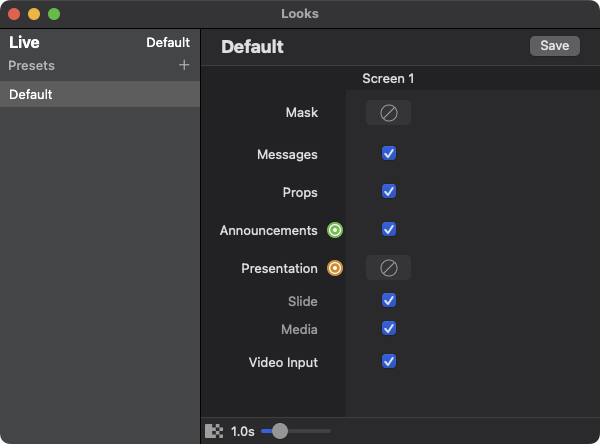This screenshot has height=444, width=600.
Task: Select the Default preset in sidebar
Action: click(100, 95)
